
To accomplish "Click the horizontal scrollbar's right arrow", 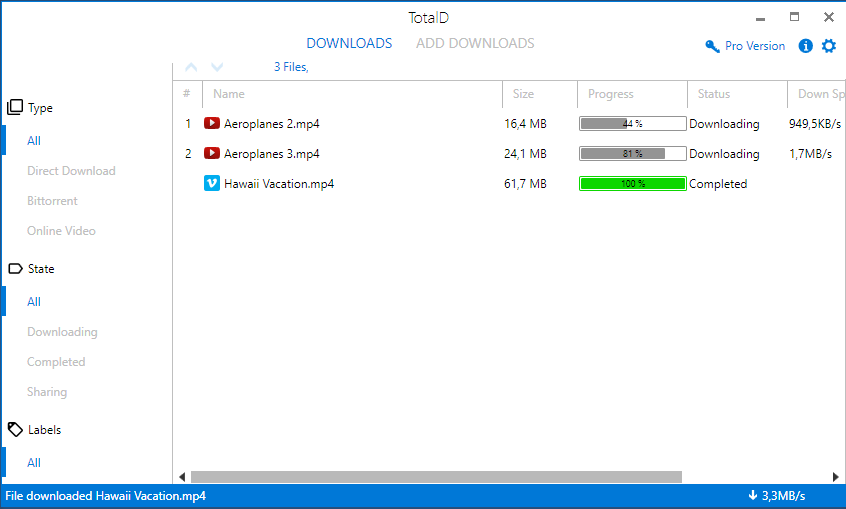I will (835, 477).
